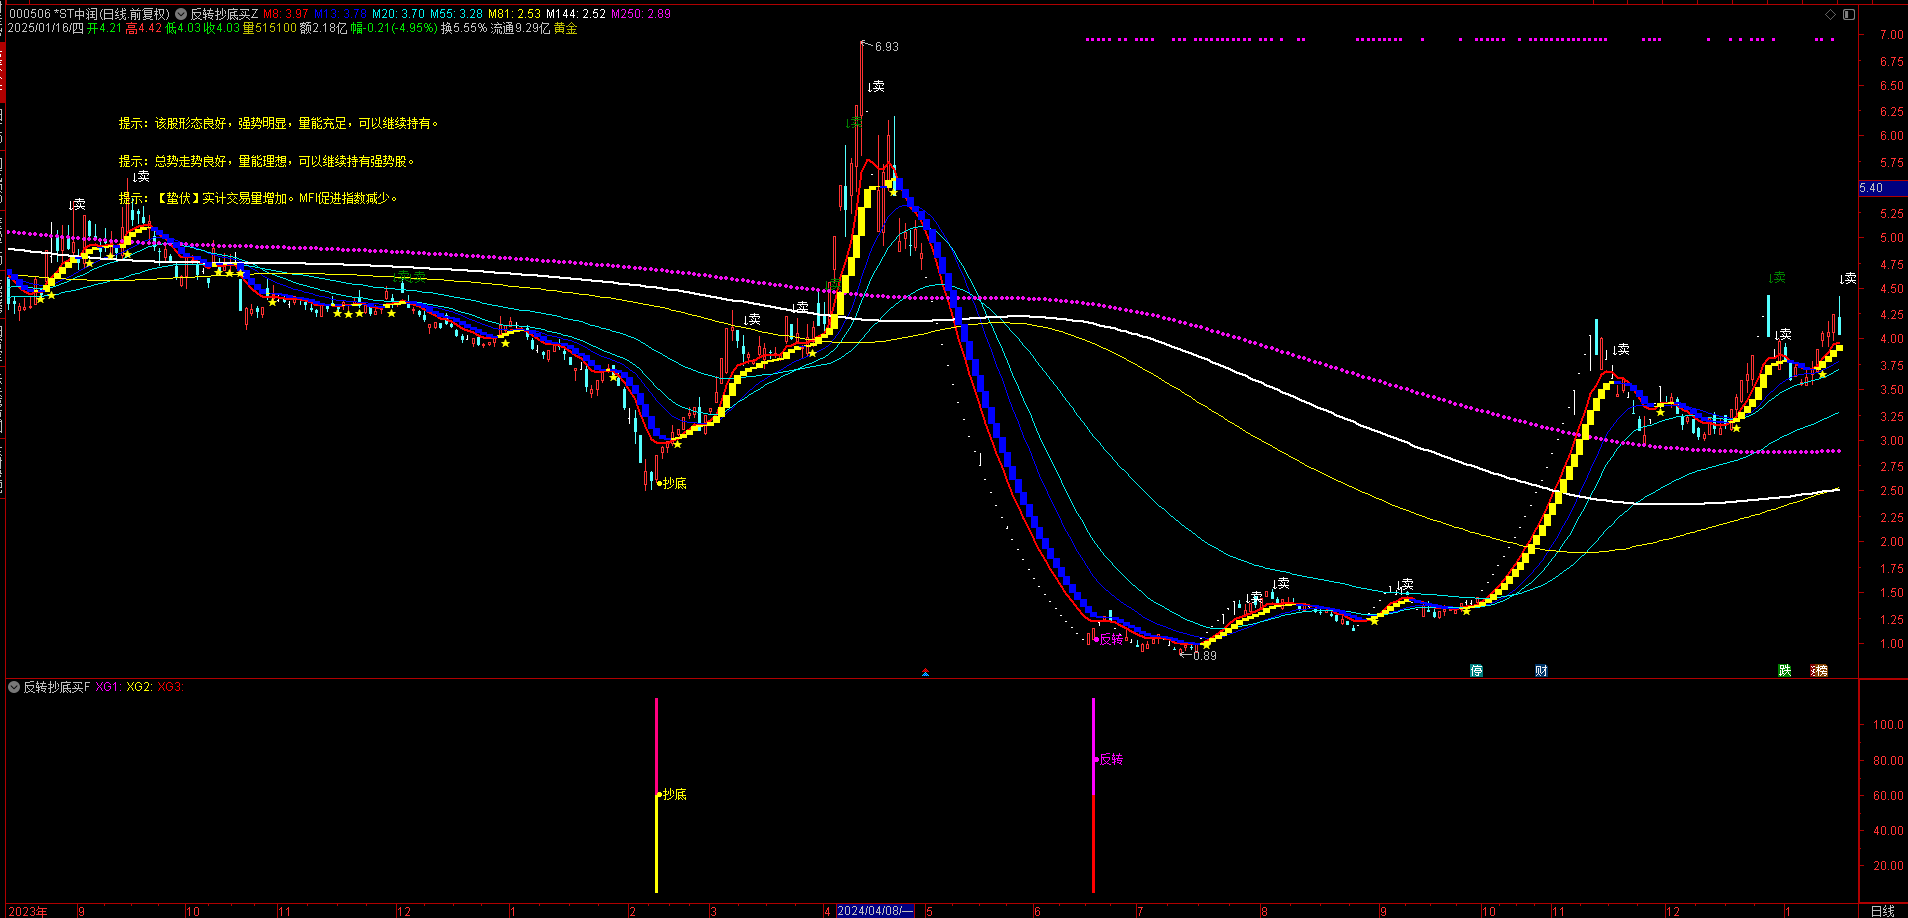The image size is (1908, 918).
Task: Click the 0.89 lowest price label
Action: pyautogui.click(x=1205, y=656)
